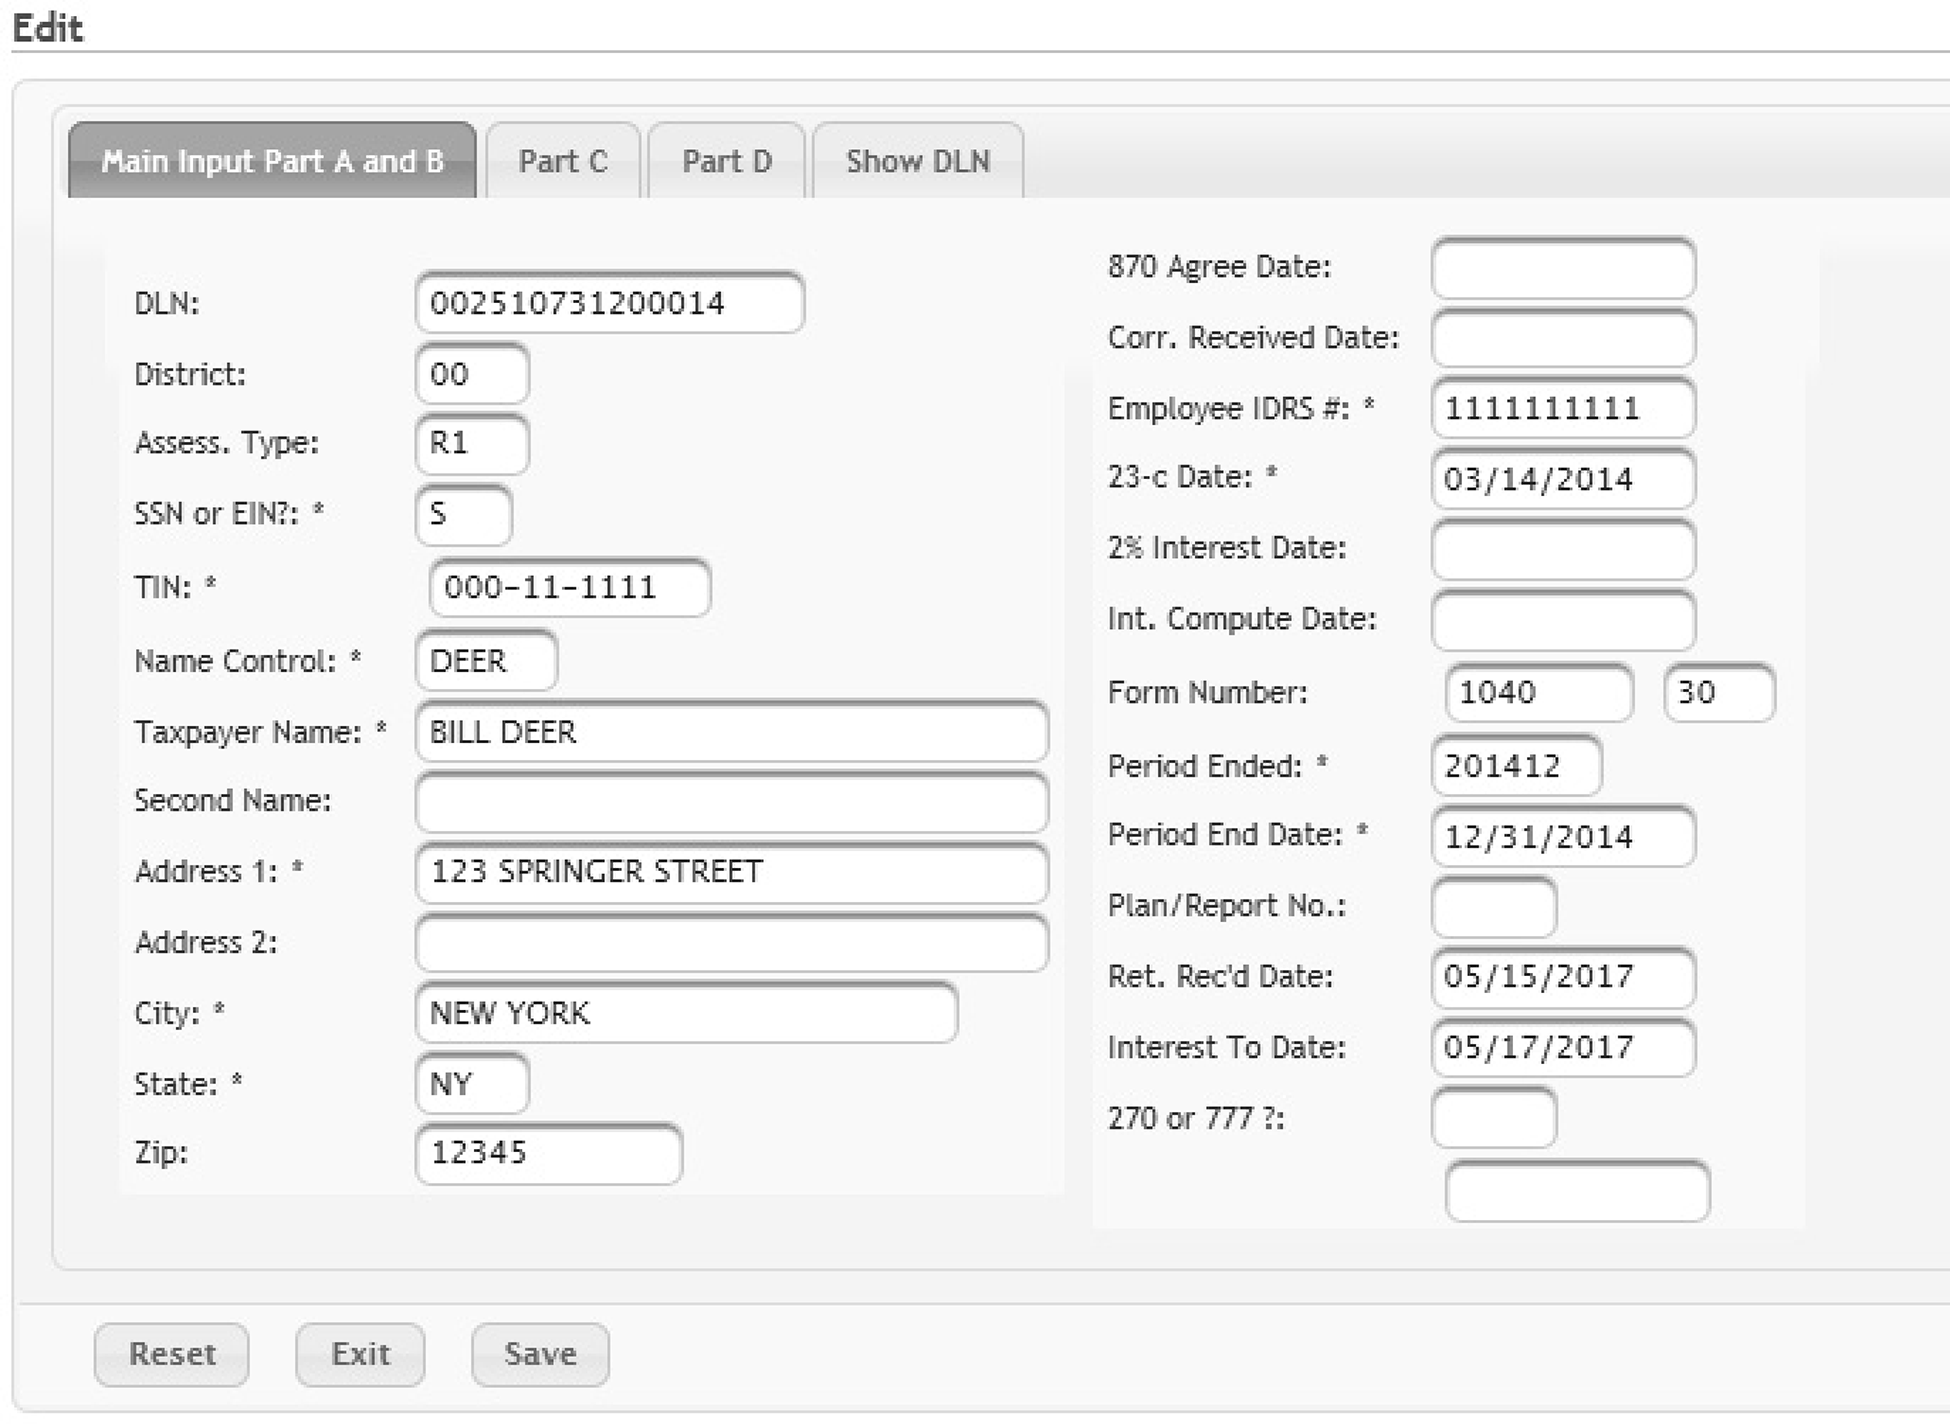Click Main Input Part A and B tab
Screen dimensions: 1950x1424
click(272, 161)
